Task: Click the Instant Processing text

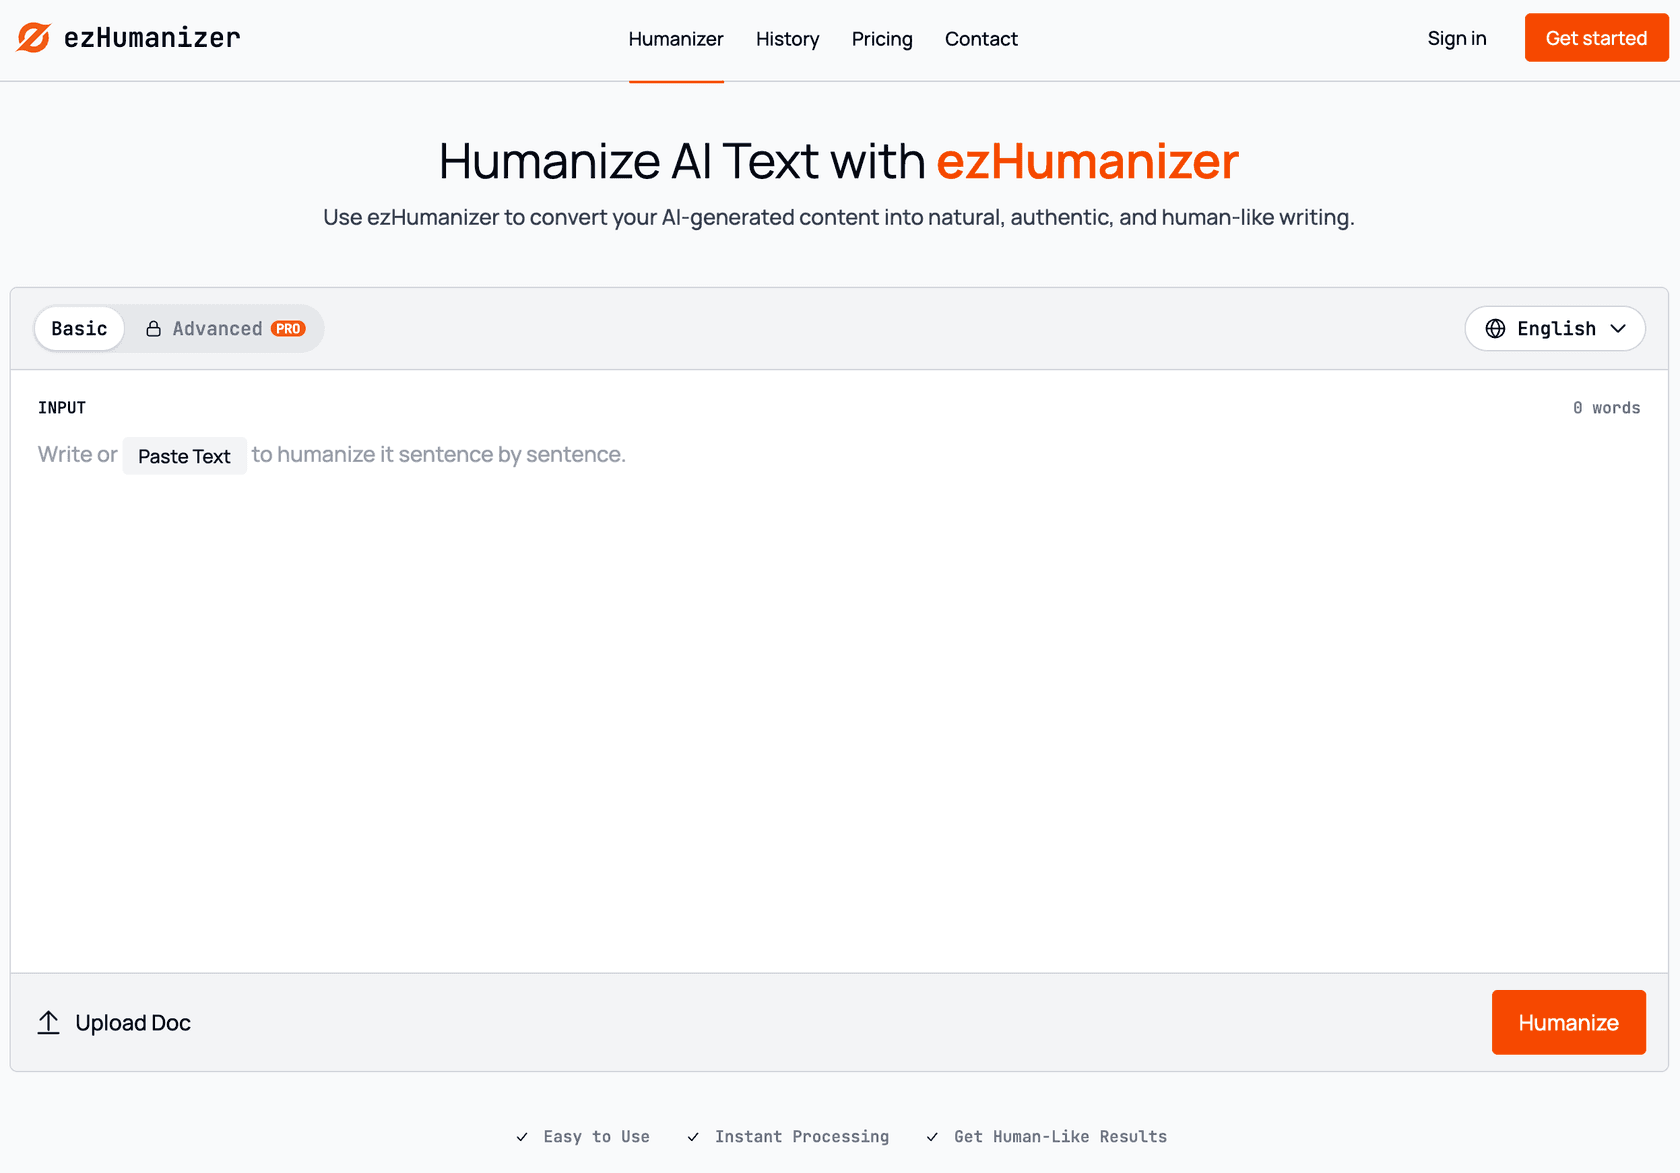Action: (802, 1137)
